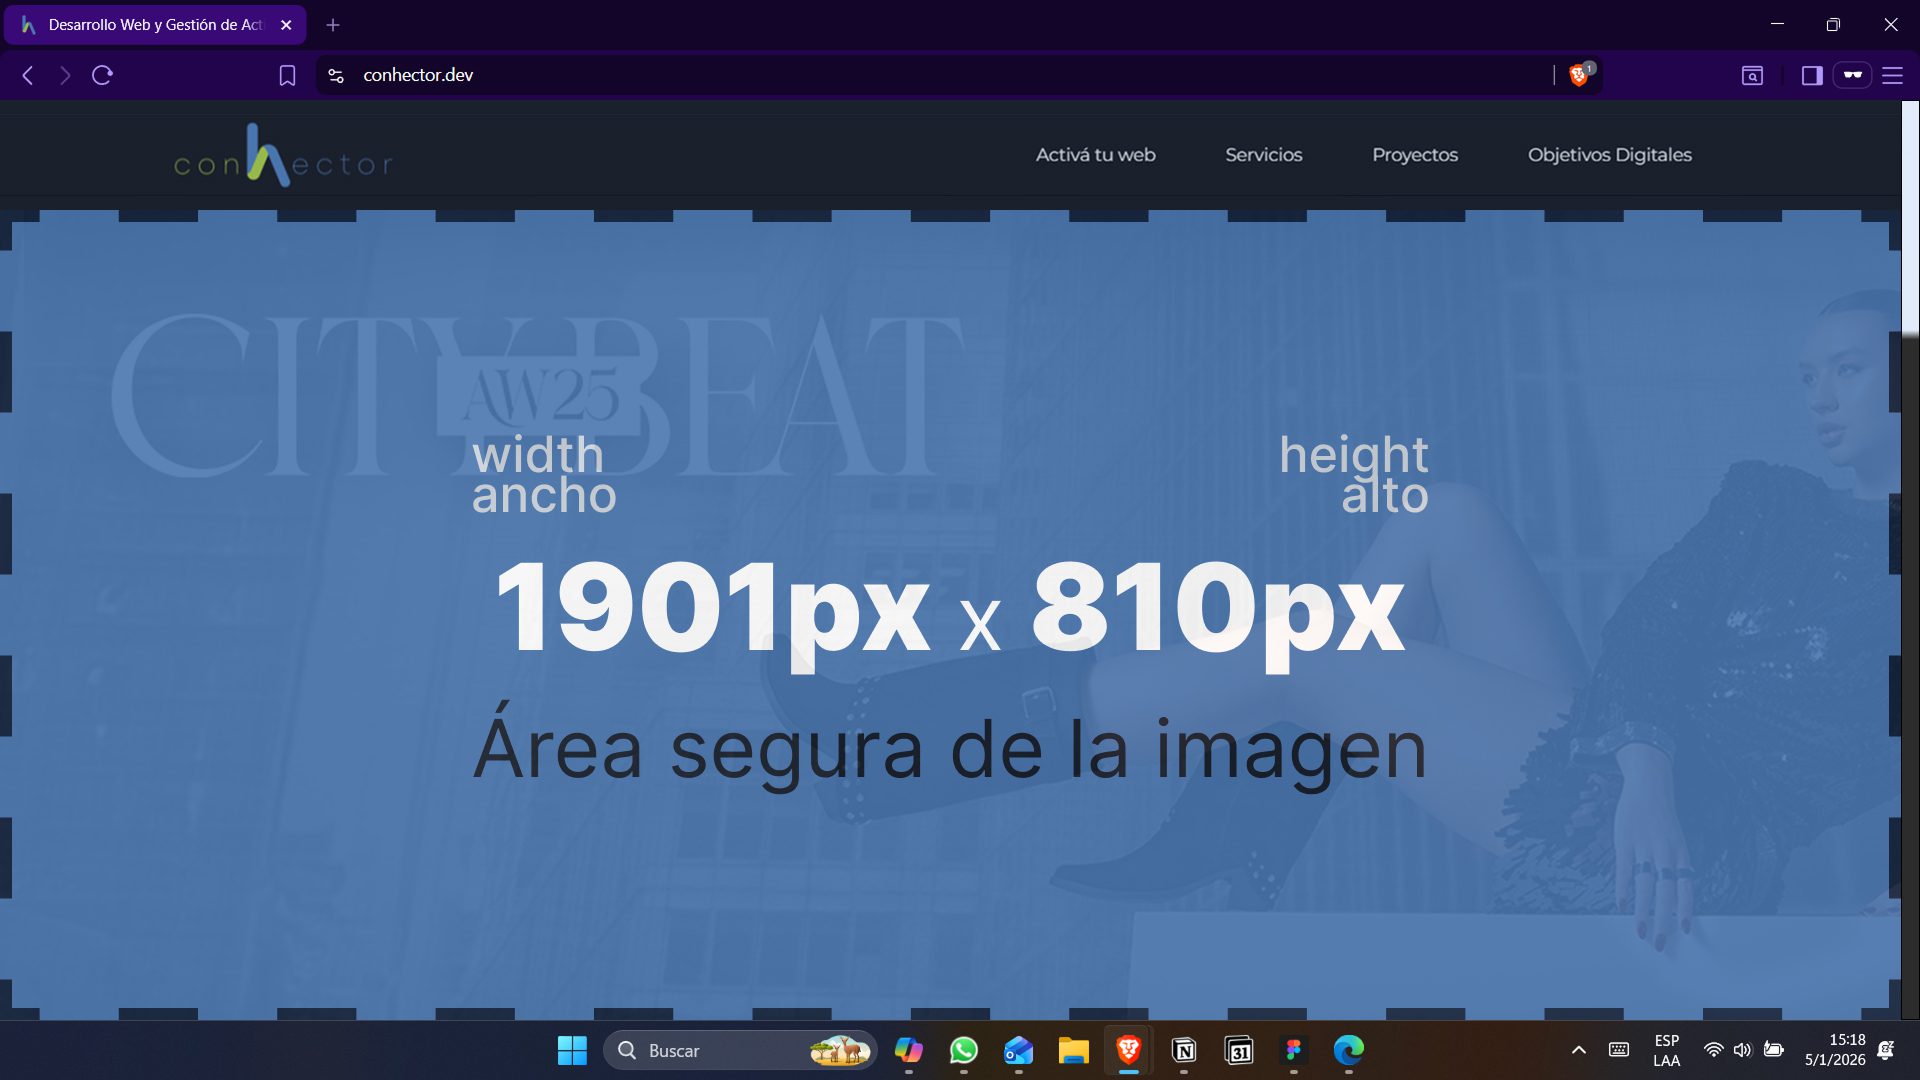1920x1080 pixels.
Task: Expand hidden system tray icons
Action: [1578, 1050]
